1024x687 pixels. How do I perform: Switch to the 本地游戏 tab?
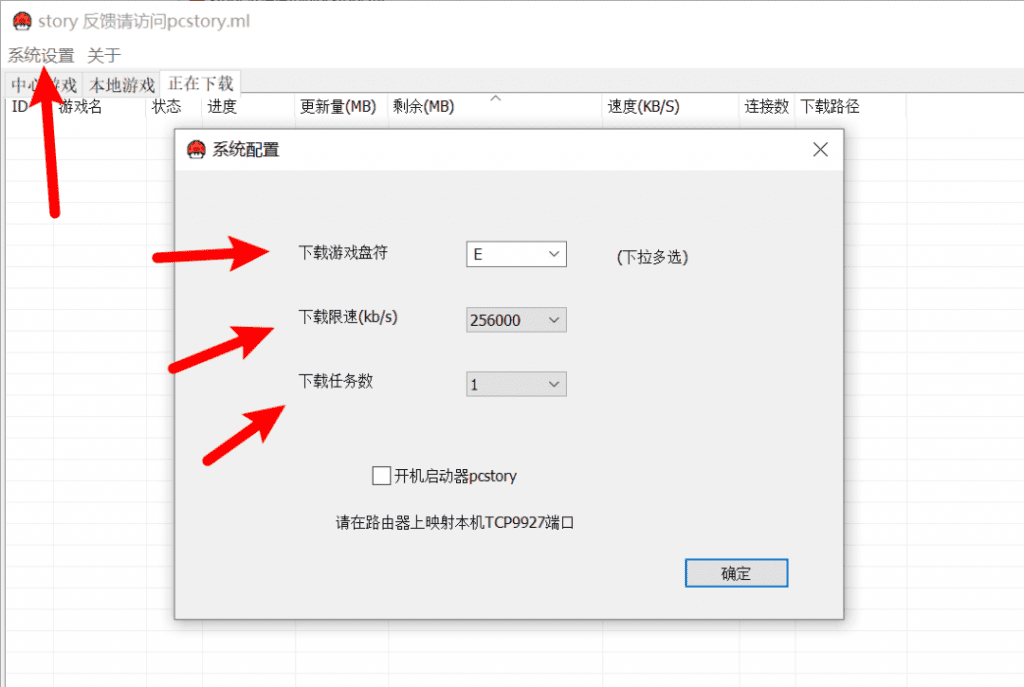point(121,85)
